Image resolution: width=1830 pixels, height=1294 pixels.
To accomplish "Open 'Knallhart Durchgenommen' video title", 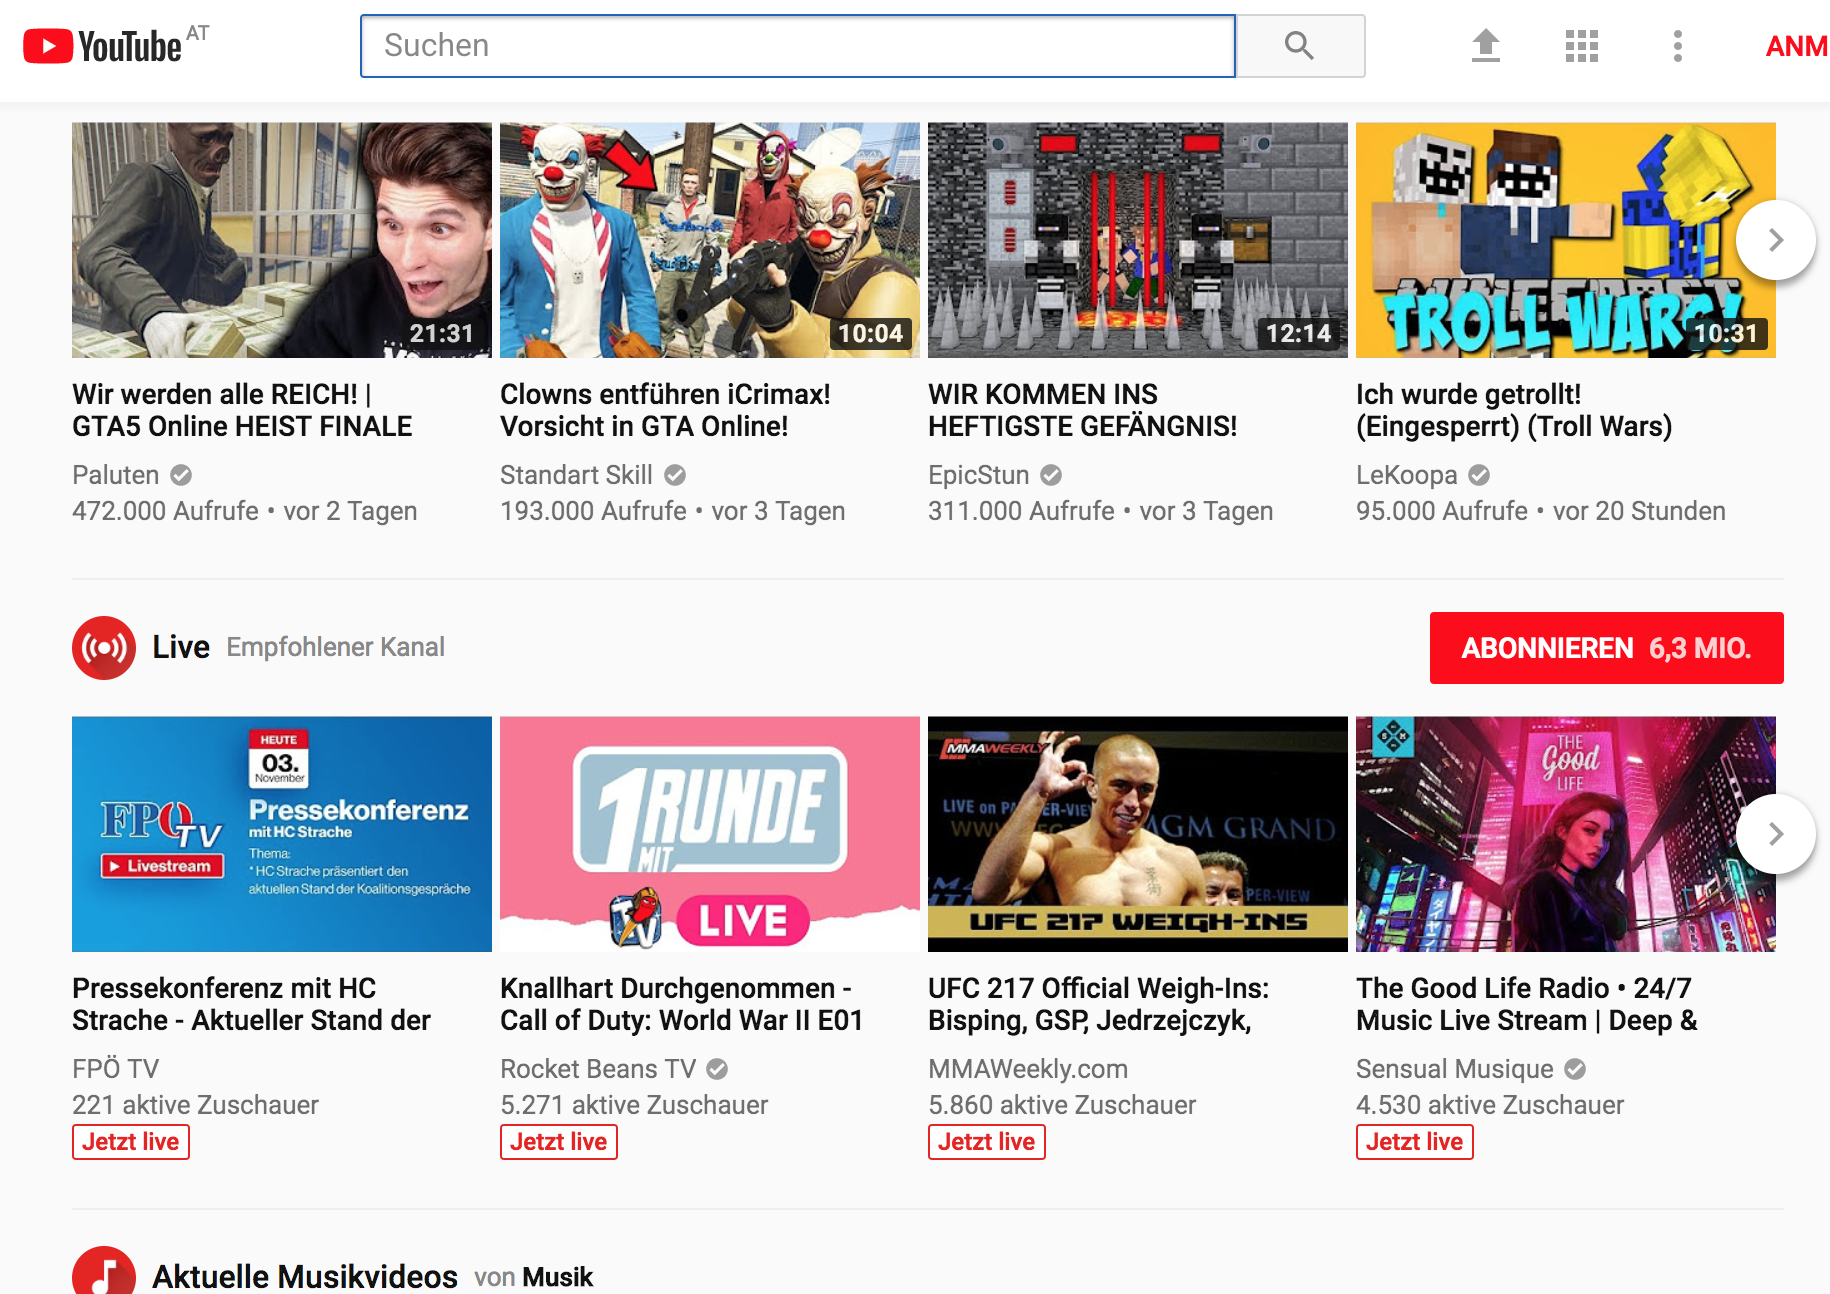I will click(x=681, y=1004).
